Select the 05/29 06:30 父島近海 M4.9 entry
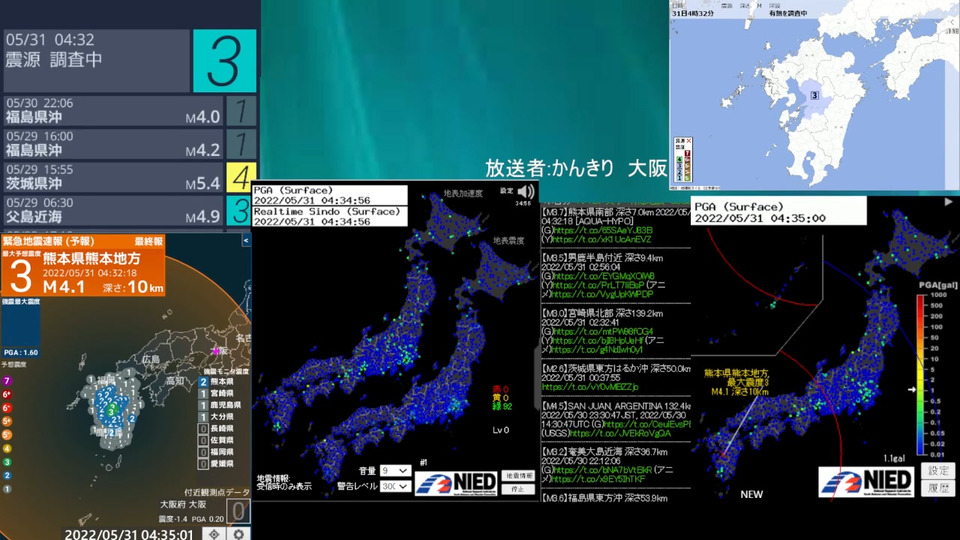The image size is (960, 540). (113, 210)
